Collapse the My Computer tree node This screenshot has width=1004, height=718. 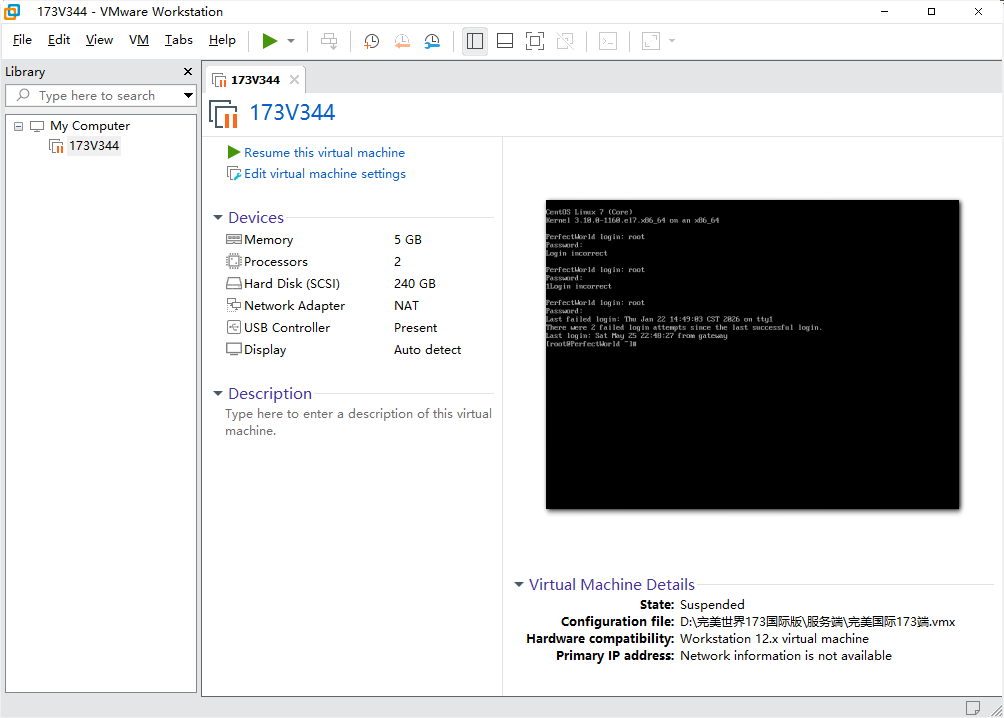(19, 126)
